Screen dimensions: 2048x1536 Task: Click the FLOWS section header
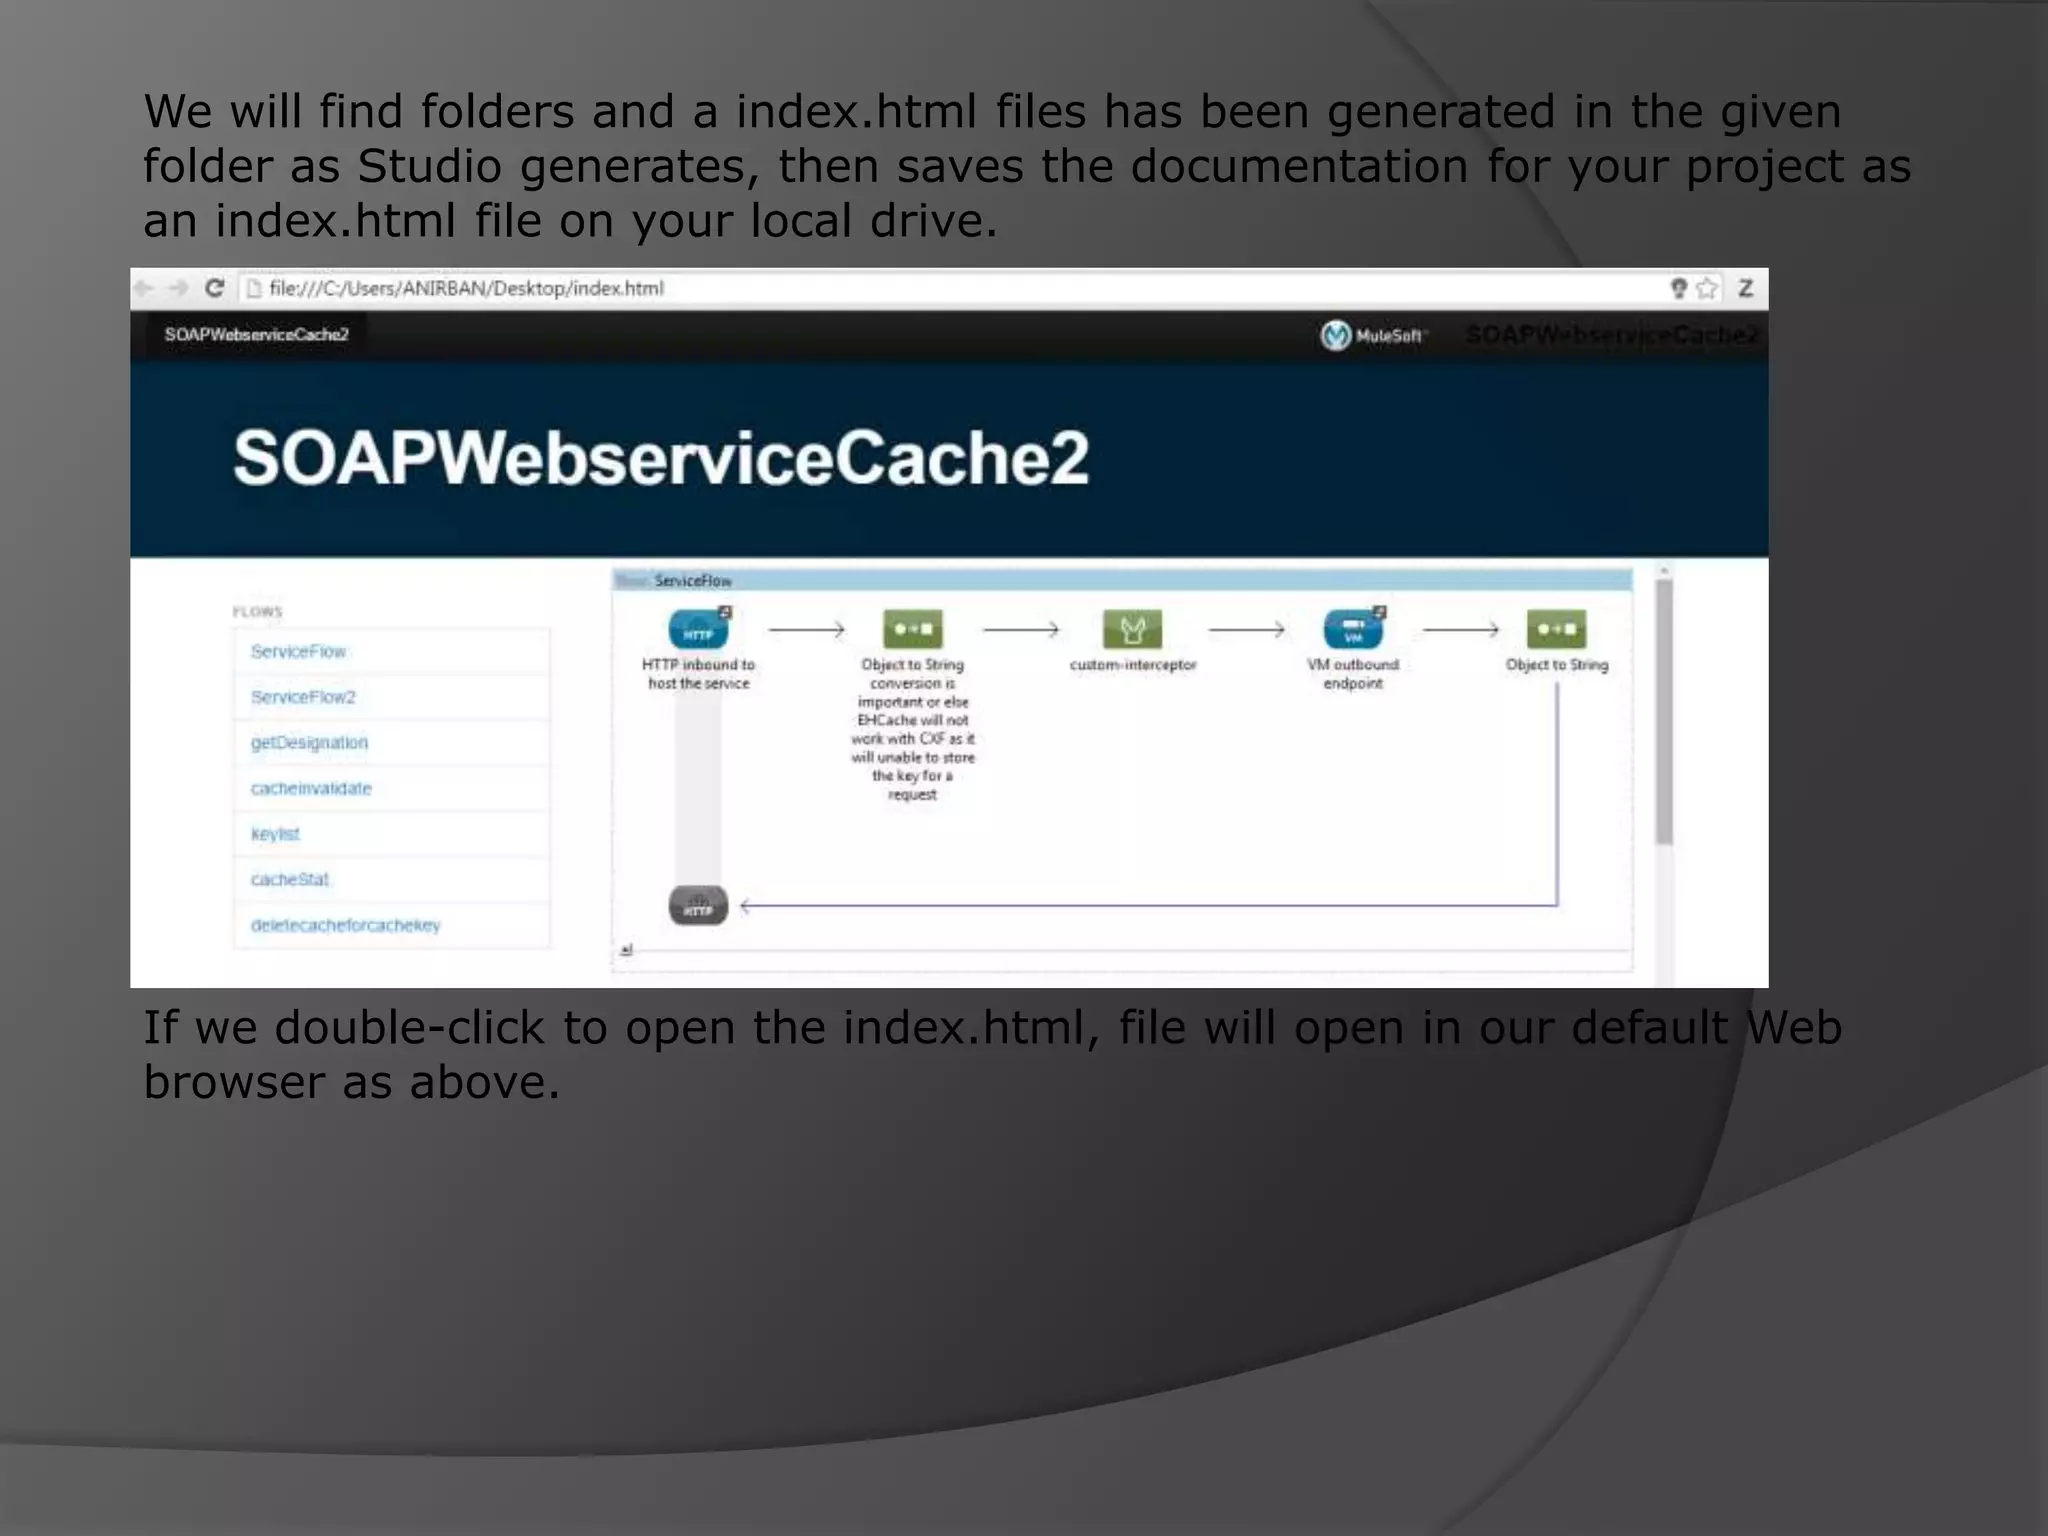tap(258, 611)
